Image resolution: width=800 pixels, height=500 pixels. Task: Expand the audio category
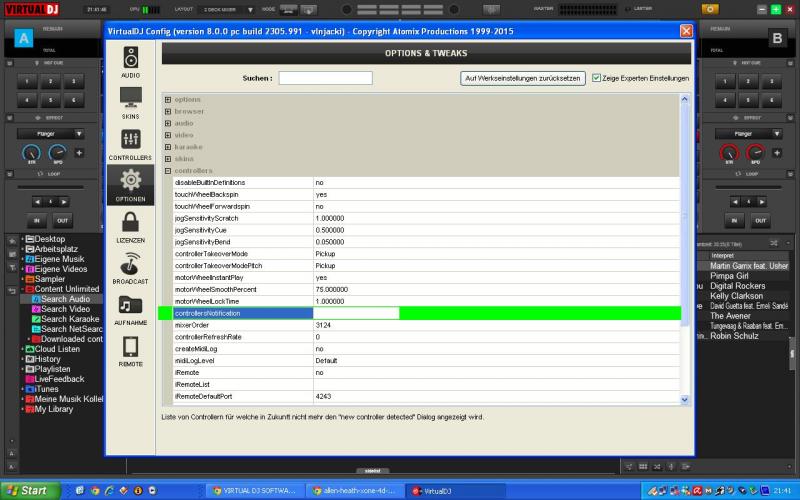(x=168, y=123)
